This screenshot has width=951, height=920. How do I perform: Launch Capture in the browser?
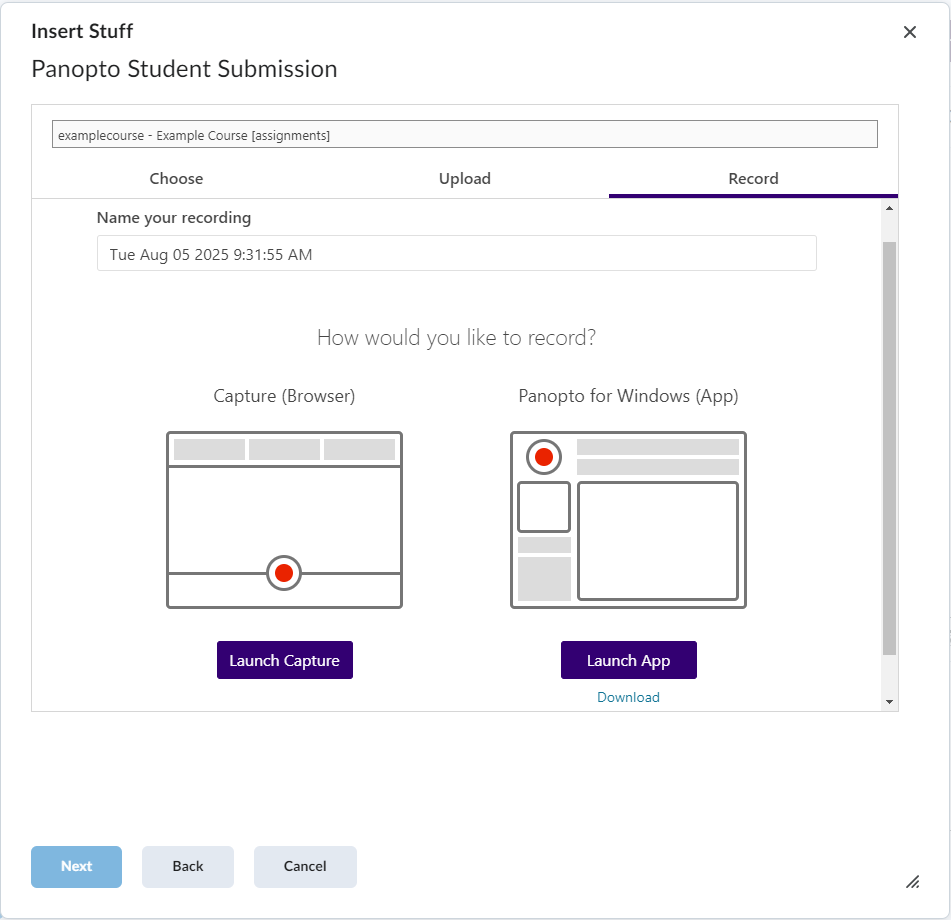(x=284, y=660)
